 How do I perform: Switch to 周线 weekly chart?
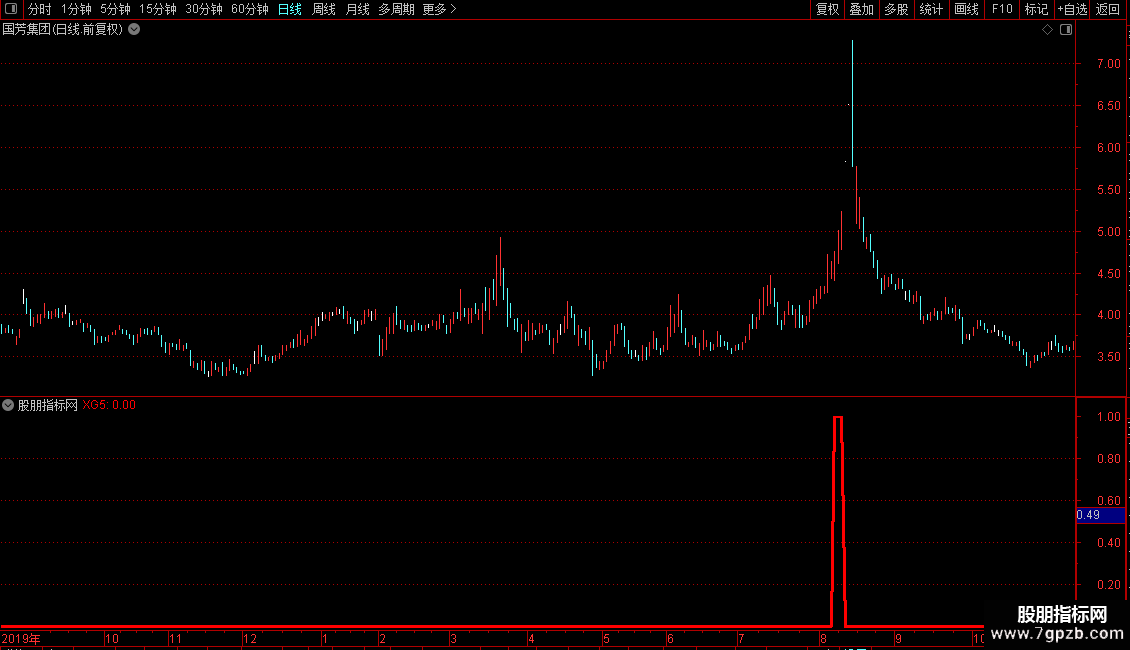pos(324,9)
